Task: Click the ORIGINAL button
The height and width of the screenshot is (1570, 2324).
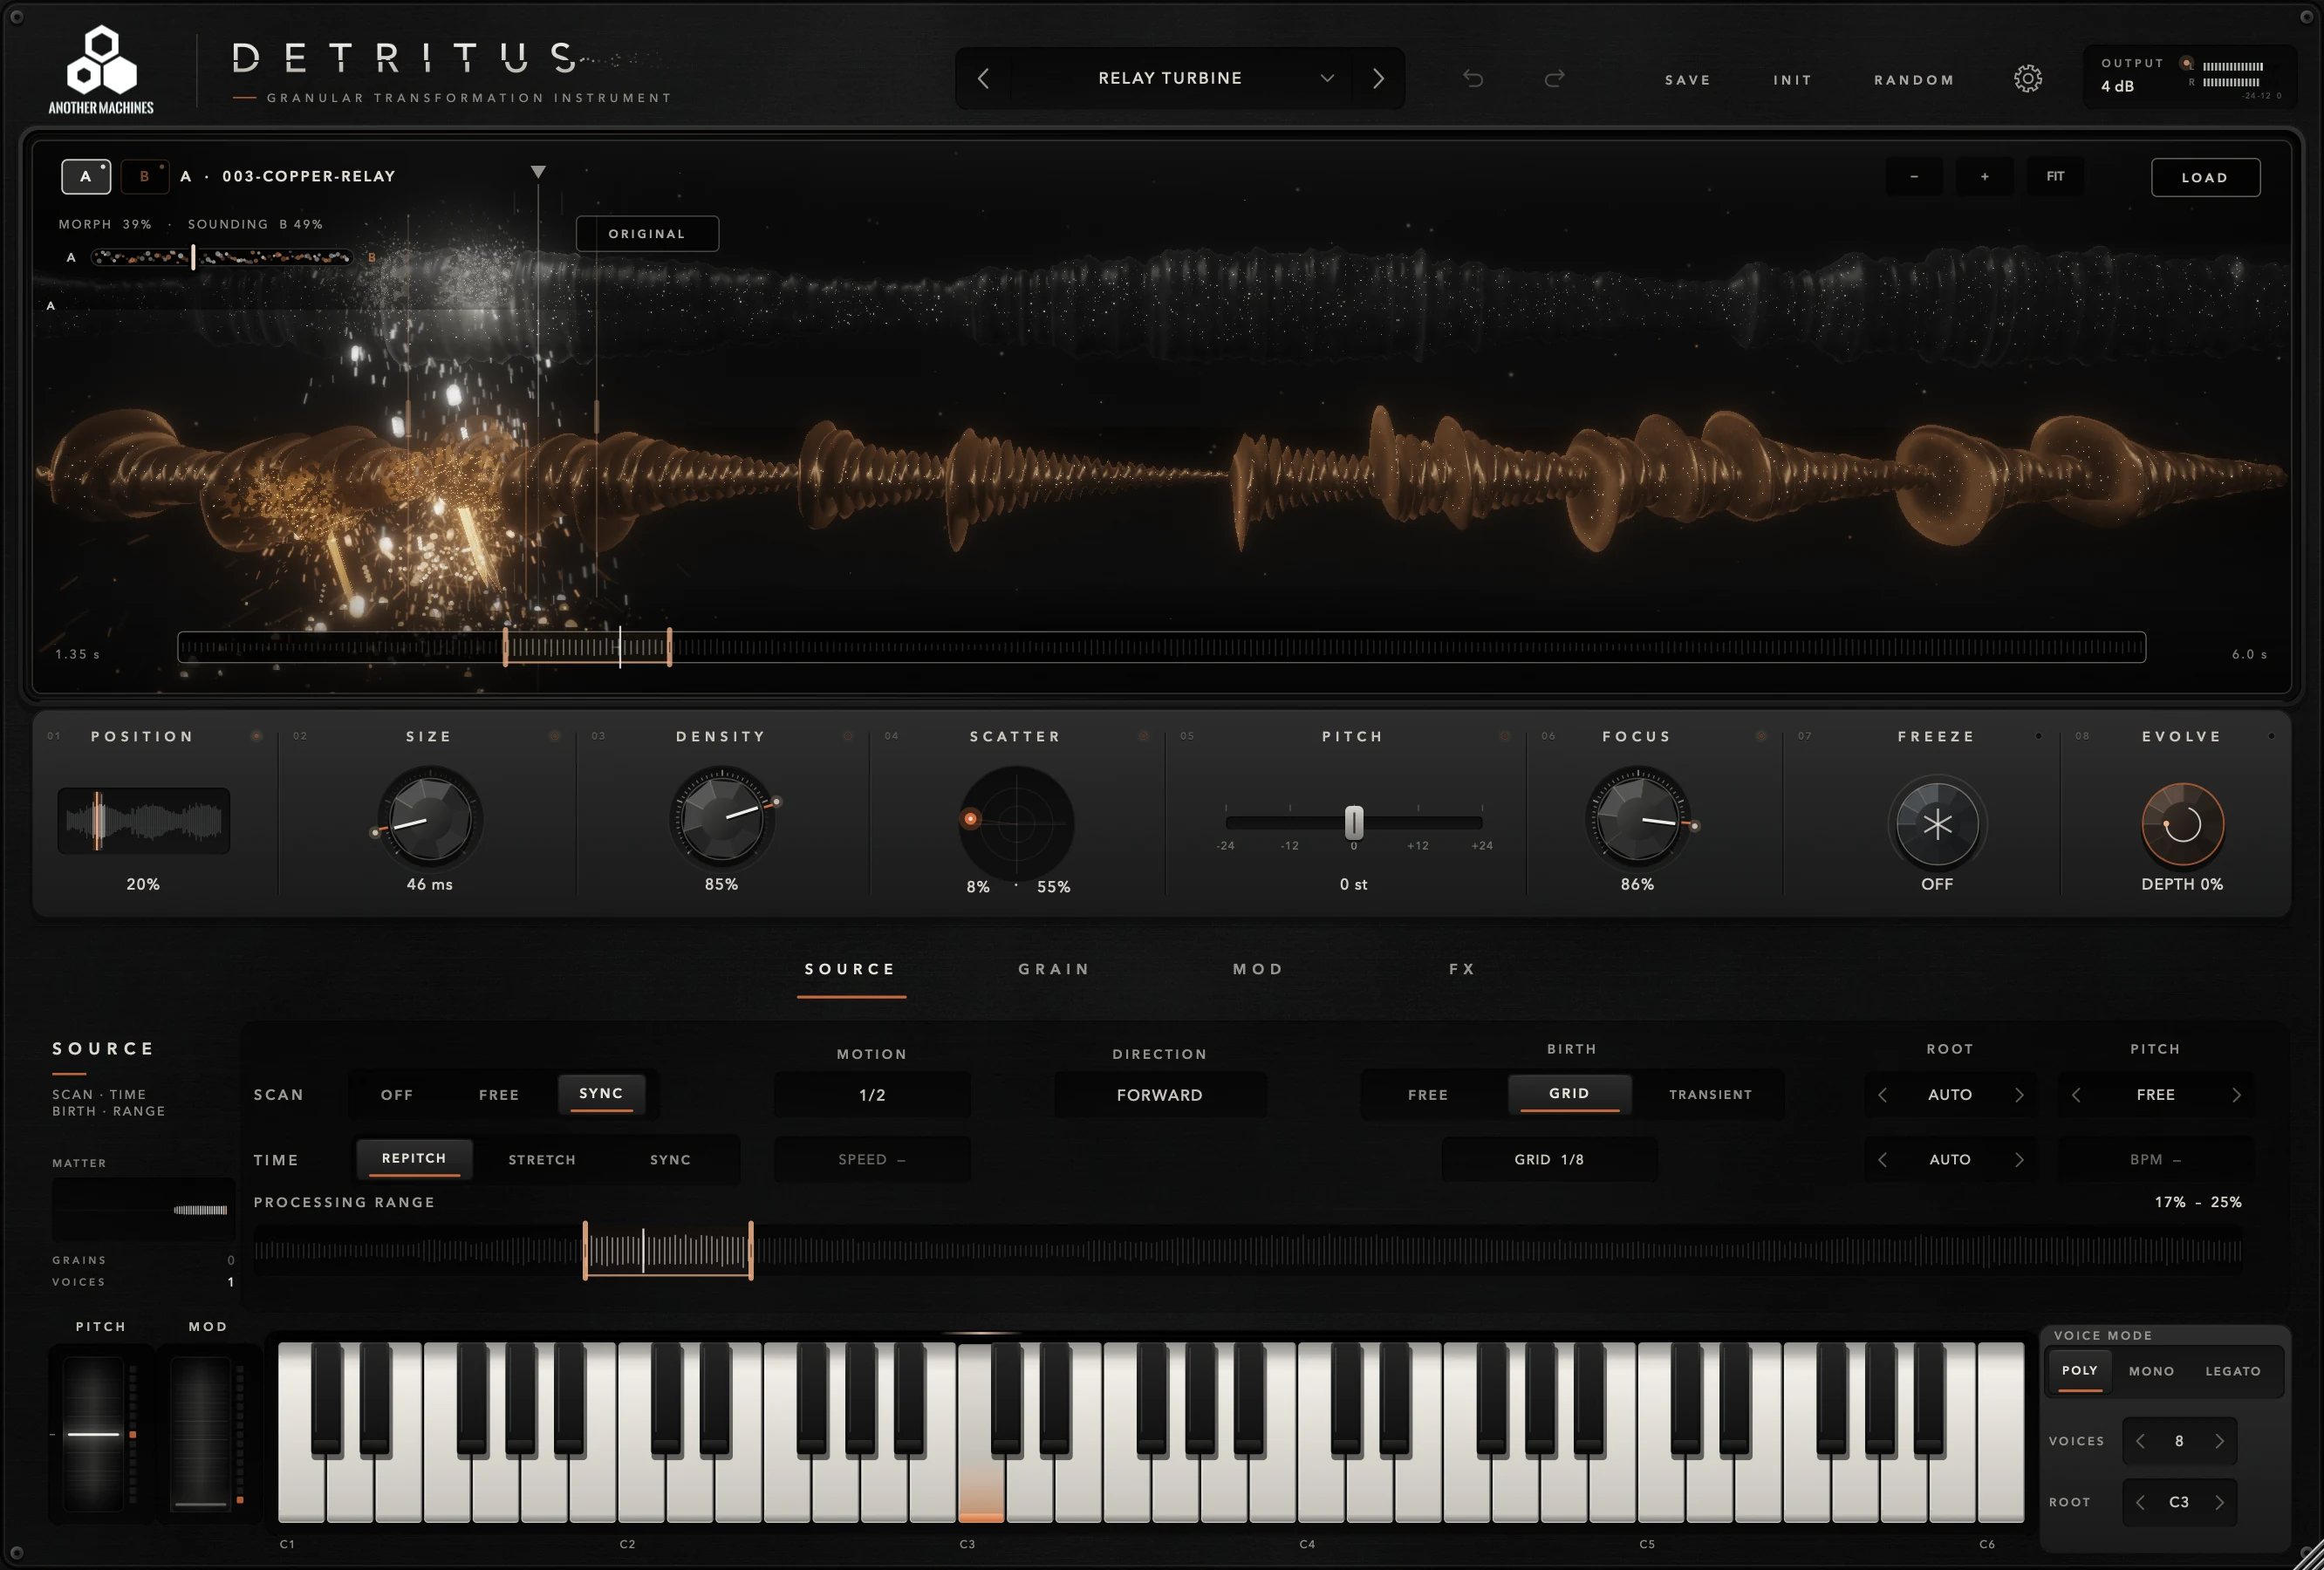Action: (647, 234)
